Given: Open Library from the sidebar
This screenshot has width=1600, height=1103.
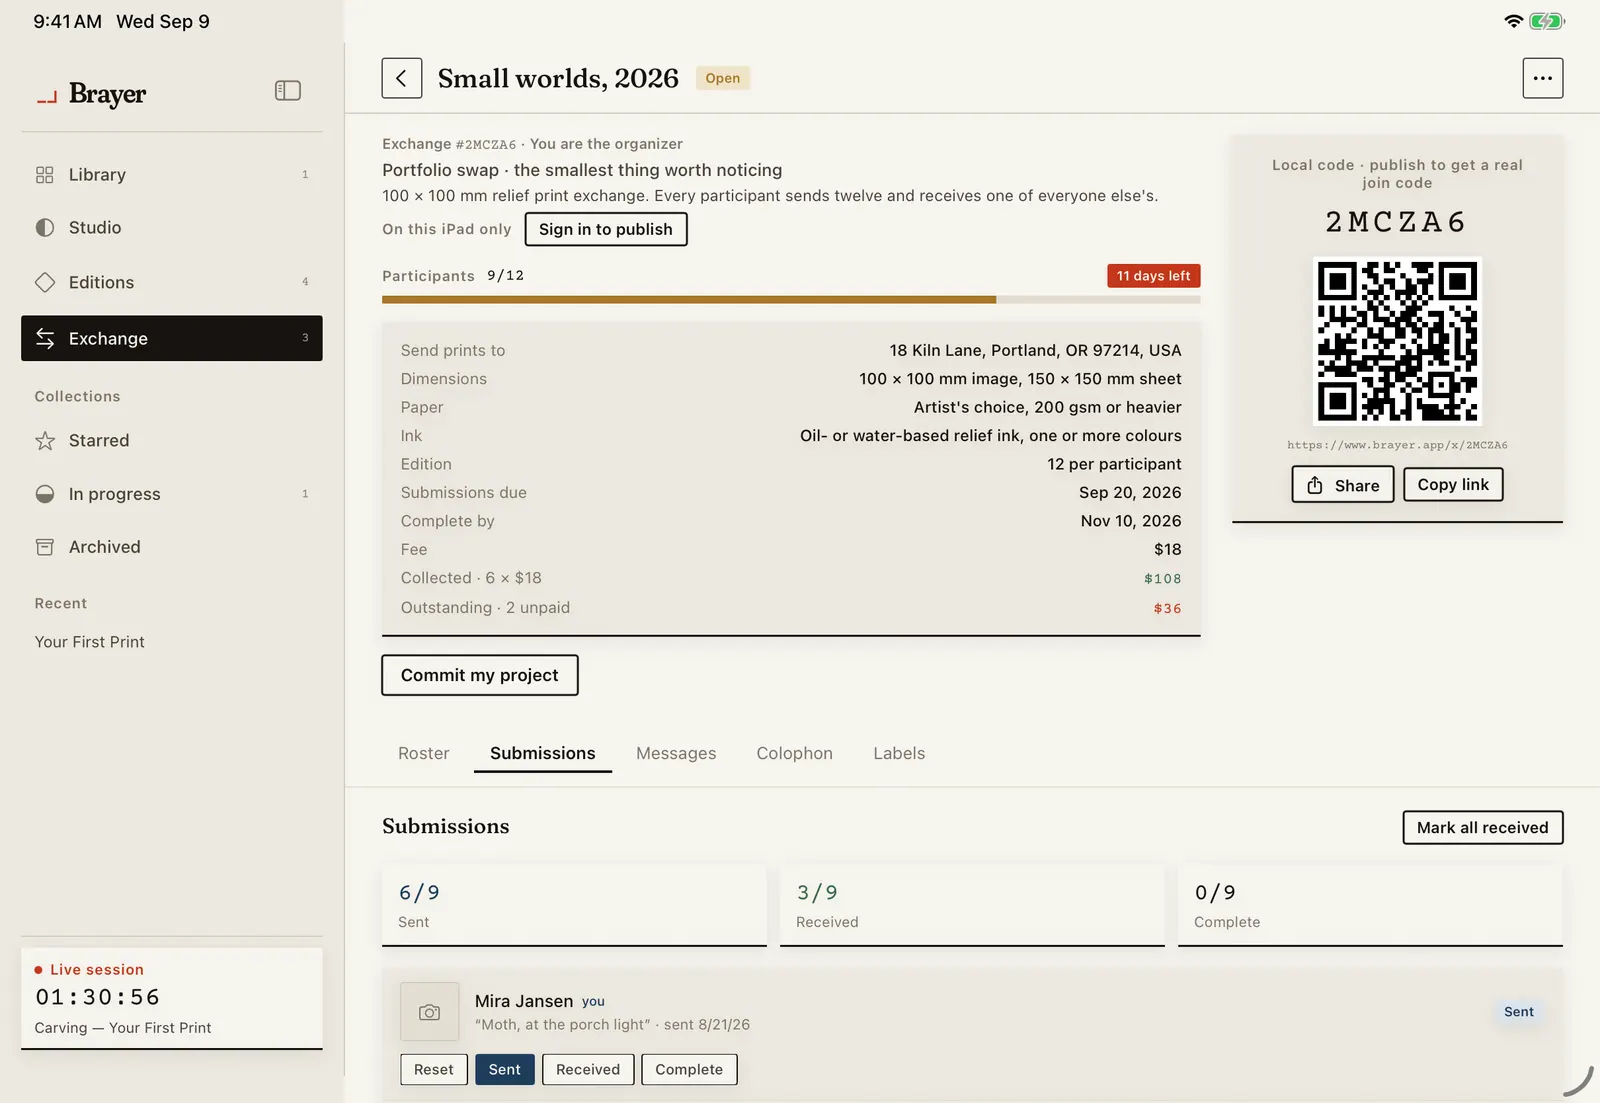Looking at the screenshot, I should pyautogui.click(x=172, y=174).
